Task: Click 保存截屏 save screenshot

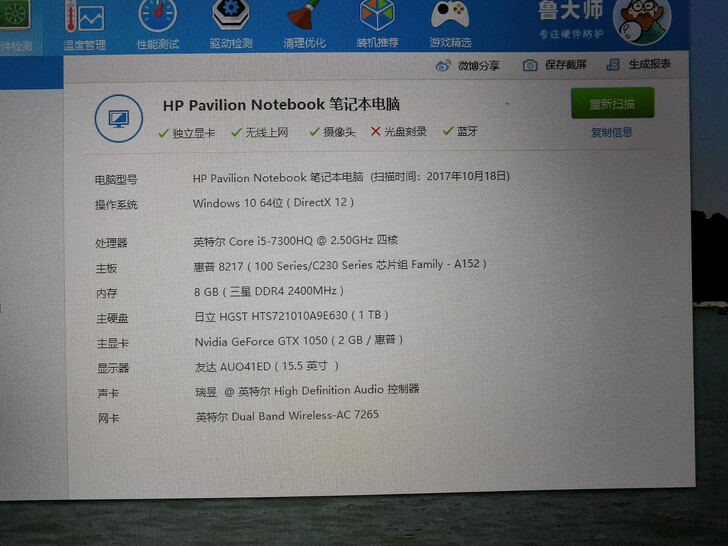Action: (554, 65)
